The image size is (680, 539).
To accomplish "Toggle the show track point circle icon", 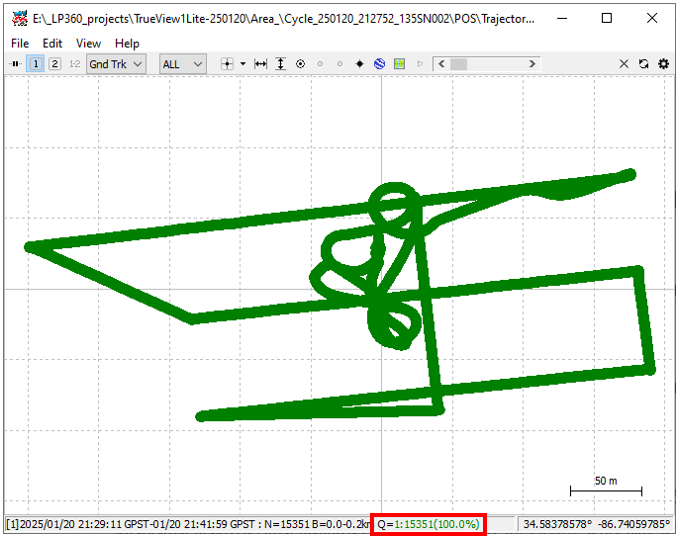I will (x=300, y=64).
